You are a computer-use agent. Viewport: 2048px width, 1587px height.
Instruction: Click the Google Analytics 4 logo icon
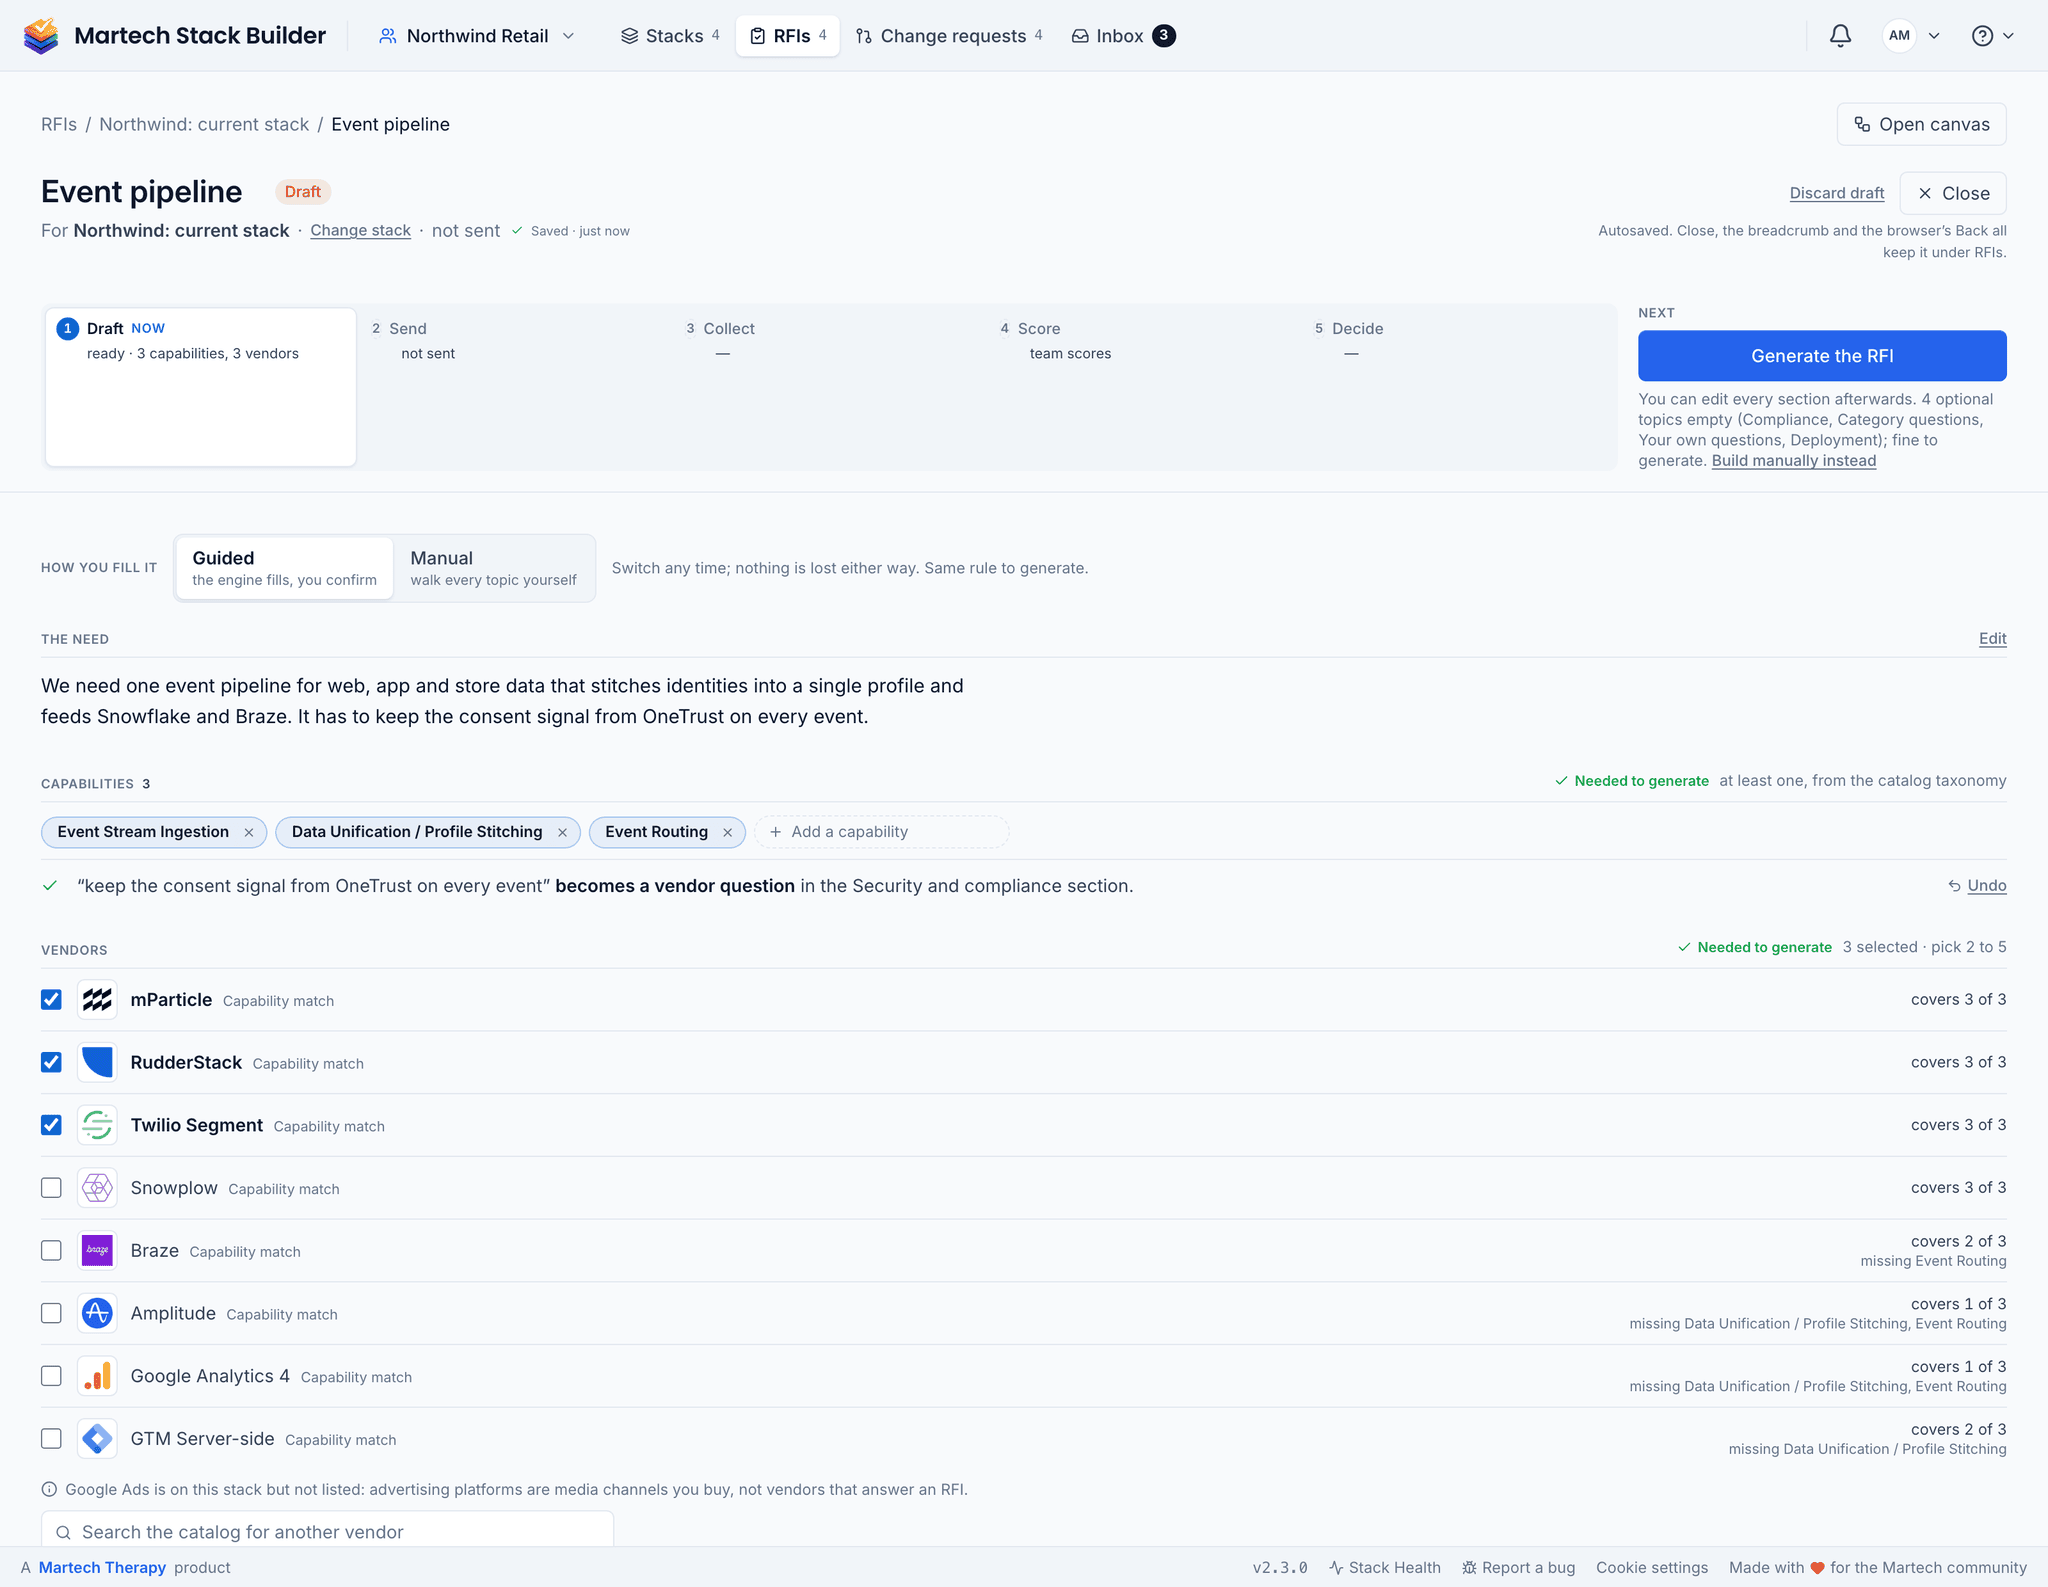pyautogui.click(x=97, y=1376)
